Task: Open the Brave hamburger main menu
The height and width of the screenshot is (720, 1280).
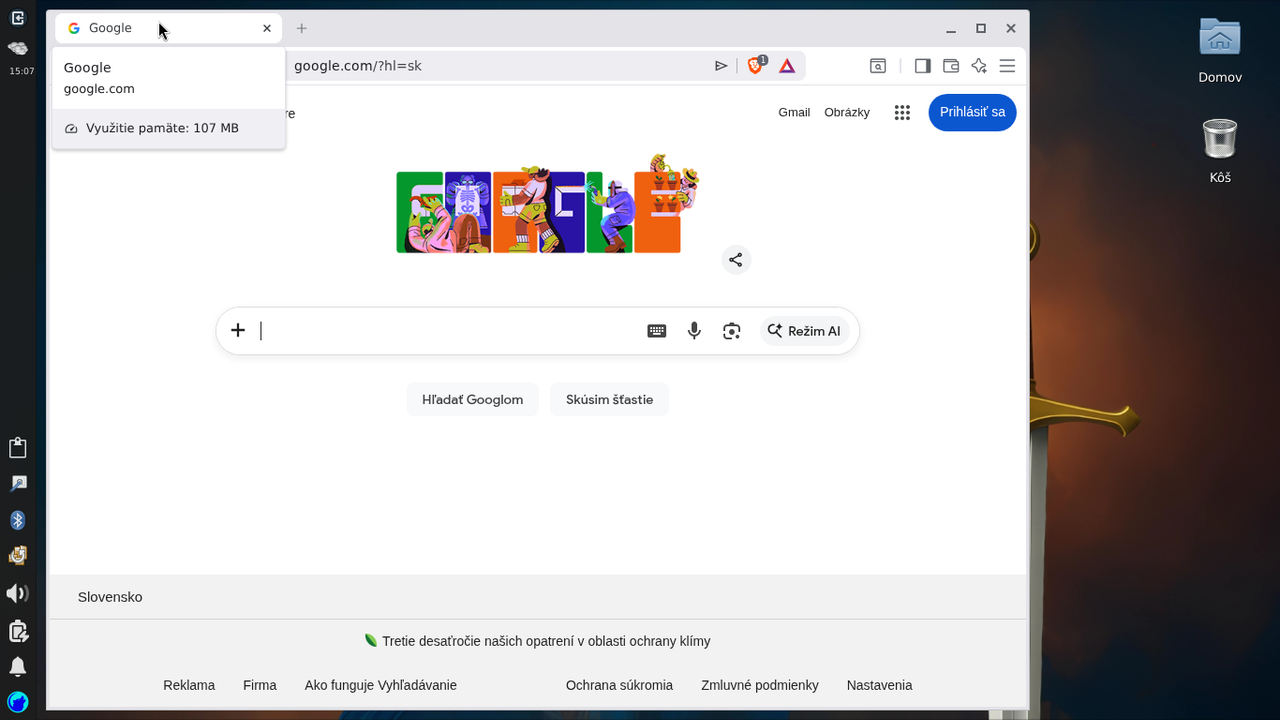Action: (1007, 66)
